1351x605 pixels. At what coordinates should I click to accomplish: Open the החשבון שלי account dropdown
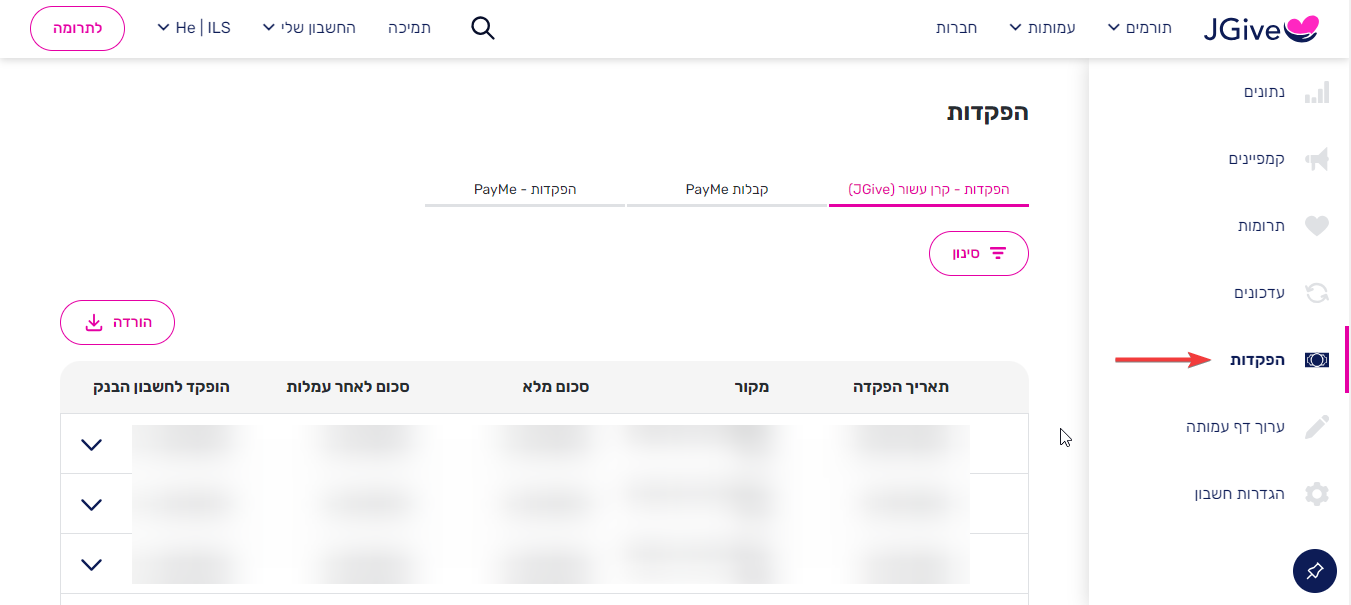coord(309,28)
